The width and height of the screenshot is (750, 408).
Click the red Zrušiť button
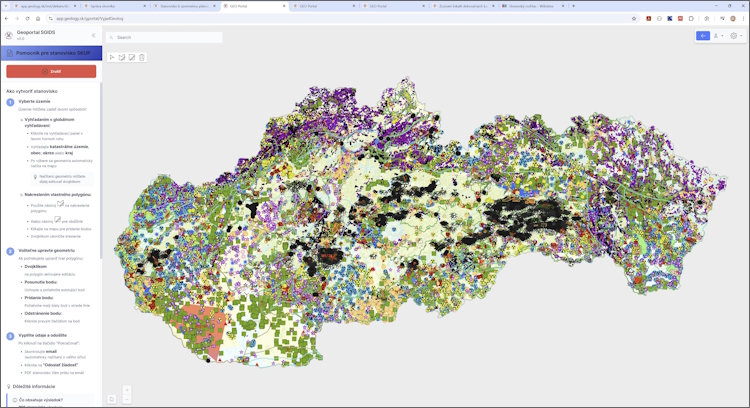tap(51, 71)
